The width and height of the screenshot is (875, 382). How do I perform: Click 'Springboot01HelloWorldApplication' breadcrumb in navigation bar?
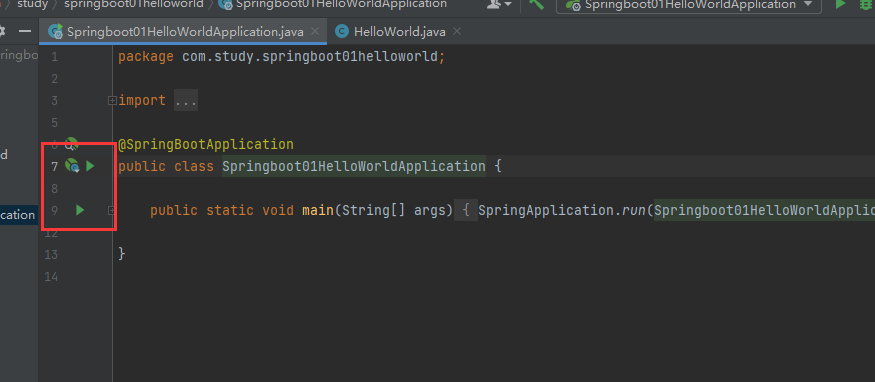(x=333, y=4)
